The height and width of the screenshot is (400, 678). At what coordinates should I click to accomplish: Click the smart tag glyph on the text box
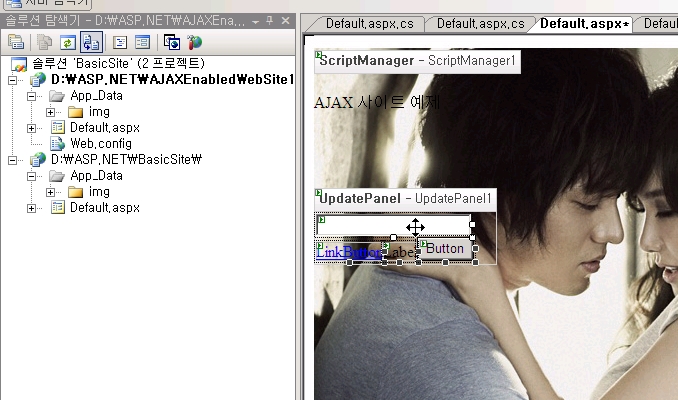pos(321,220)
